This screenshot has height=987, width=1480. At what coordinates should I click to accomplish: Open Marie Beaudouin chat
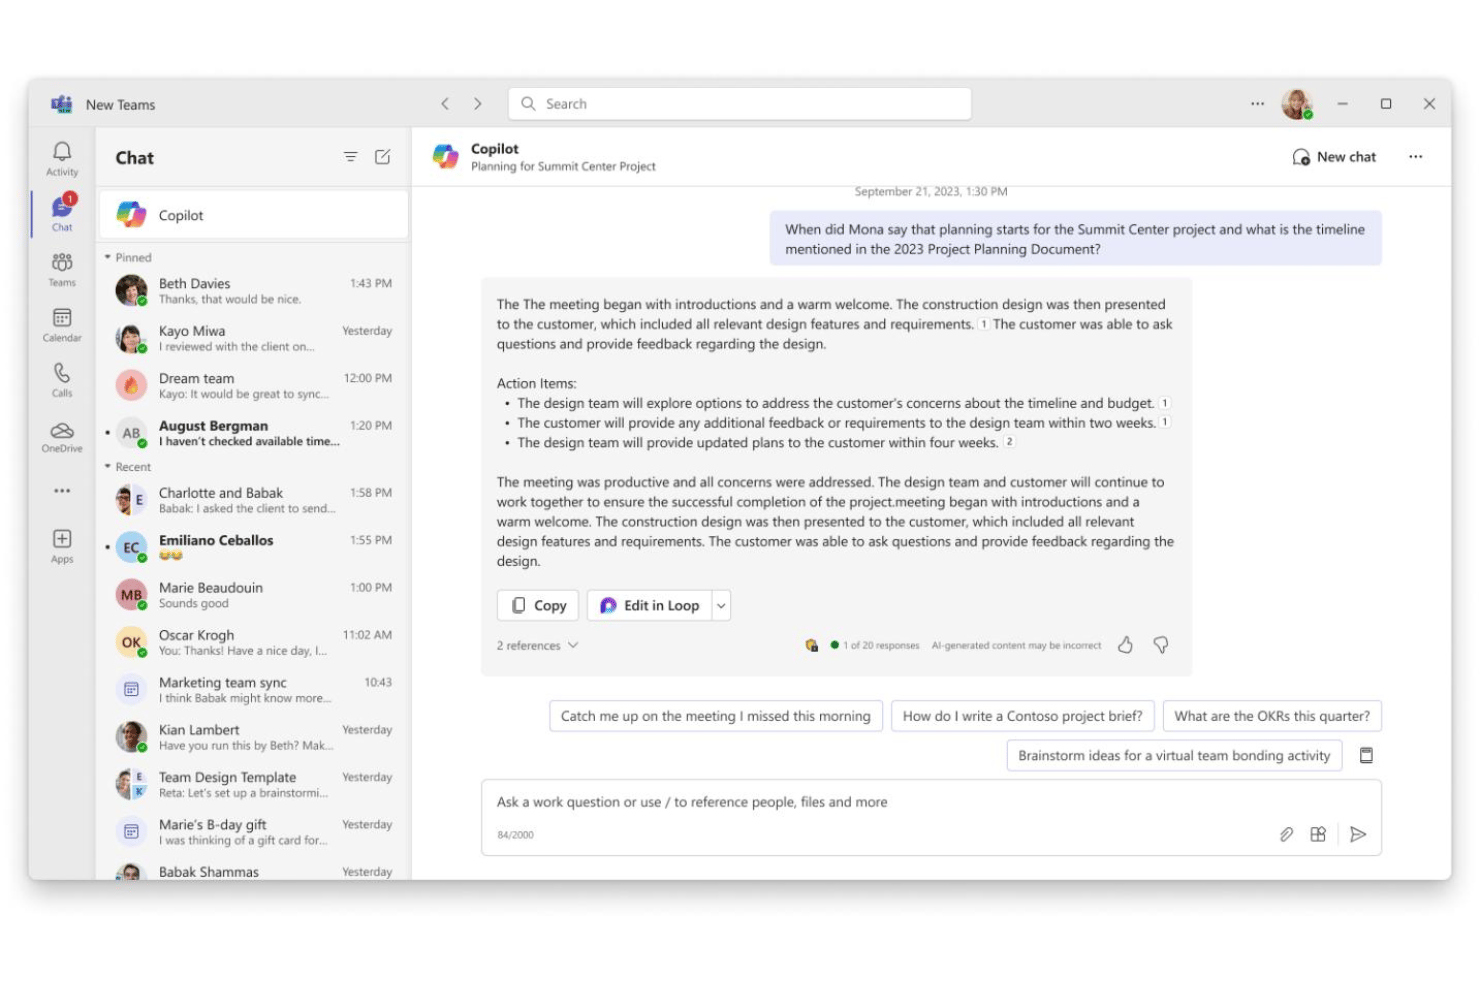click(x=253, y=595)
